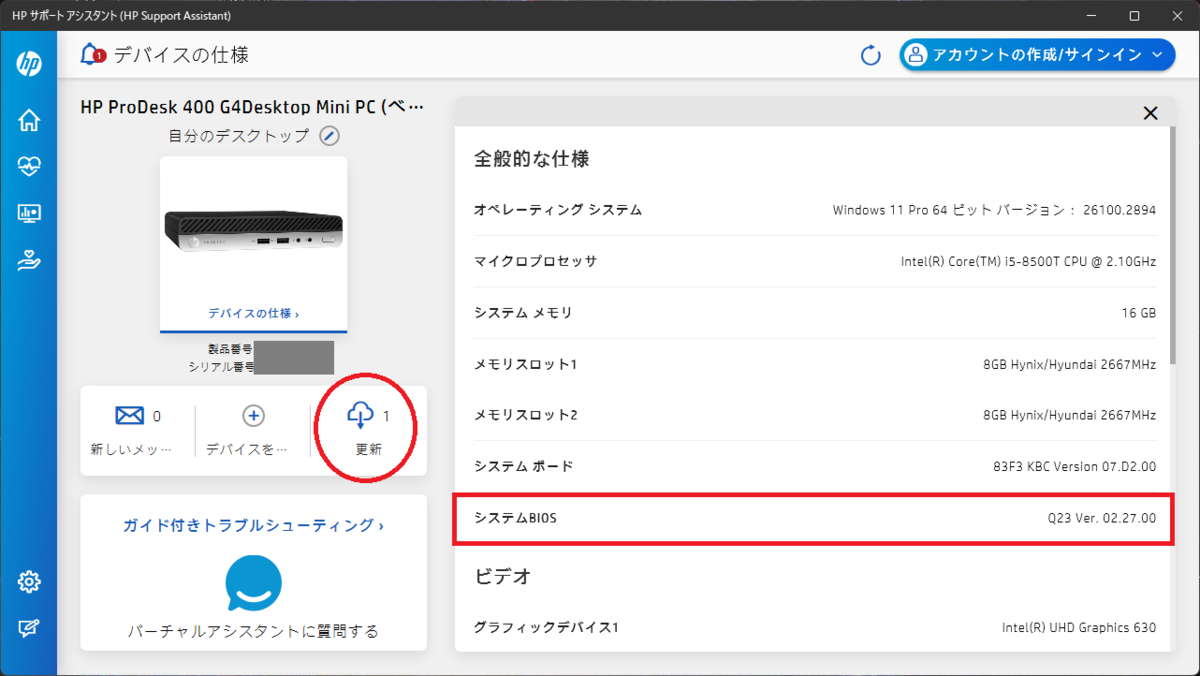Screen dimensions: 1200x676
Task: Select the システム メモリ row label
Action: (523, 313)
